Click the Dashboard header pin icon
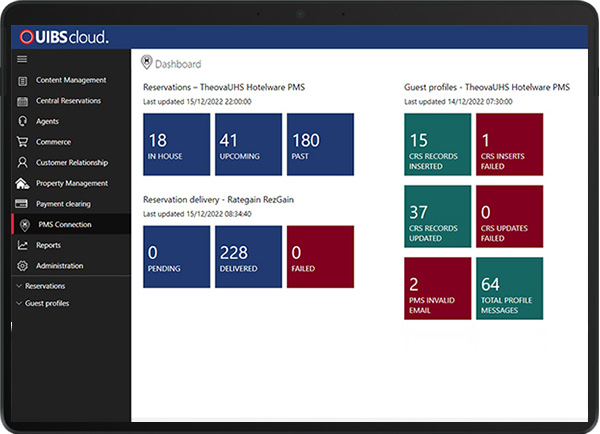This screenshot has width=600, height=434. 147,62
